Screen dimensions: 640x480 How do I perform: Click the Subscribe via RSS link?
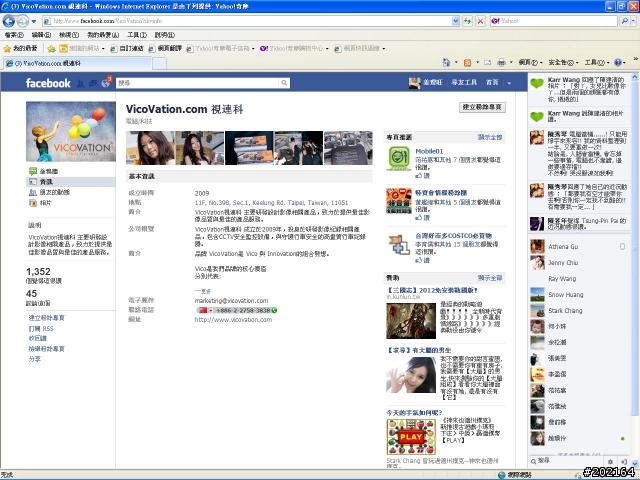41,329
